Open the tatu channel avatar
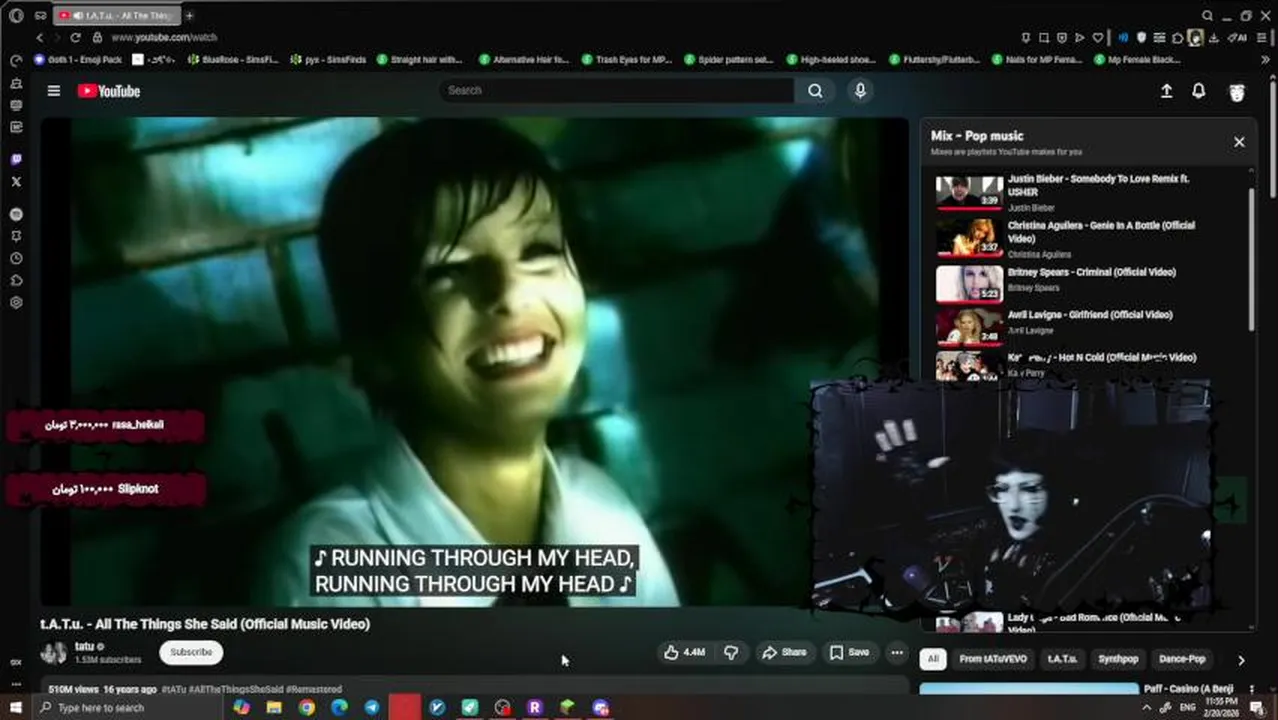Image resolution: width=1278 pixels, height=720 pixels. tap(54, 653)
